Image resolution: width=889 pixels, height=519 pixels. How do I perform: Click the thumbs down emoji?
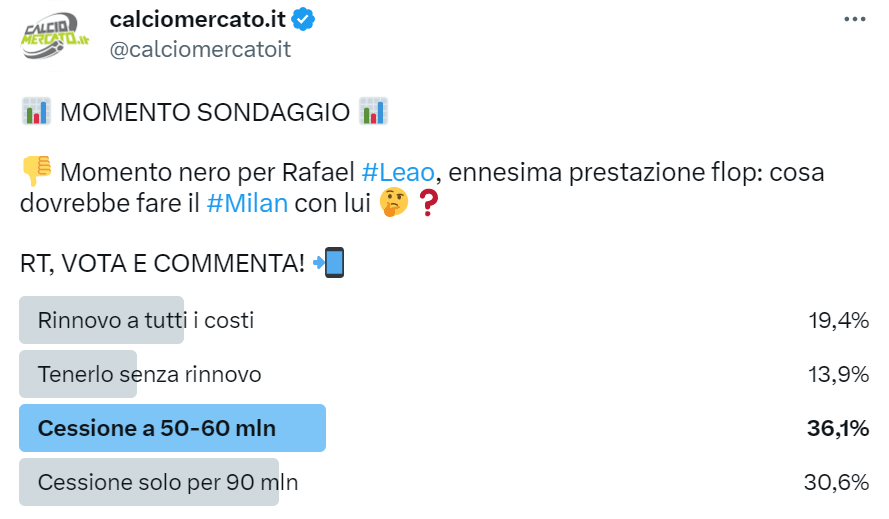tap(36, 173)
